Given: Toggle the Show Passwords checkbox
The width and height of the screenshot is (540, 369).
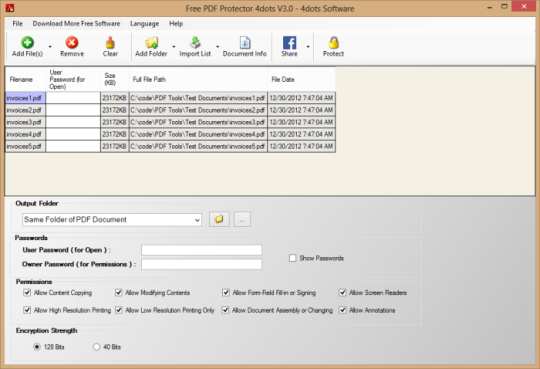Looking at the screenshot, I should pos(292,258).
